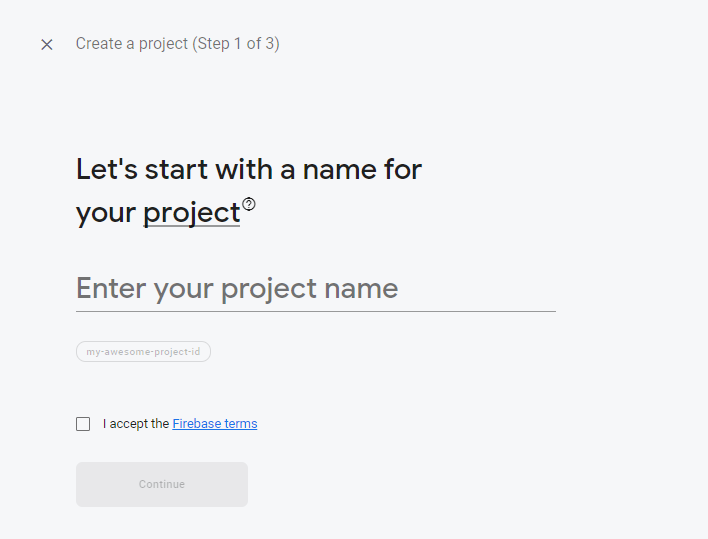
Task: Open the Firebase terms link
Action: click(x=214, y=424)
